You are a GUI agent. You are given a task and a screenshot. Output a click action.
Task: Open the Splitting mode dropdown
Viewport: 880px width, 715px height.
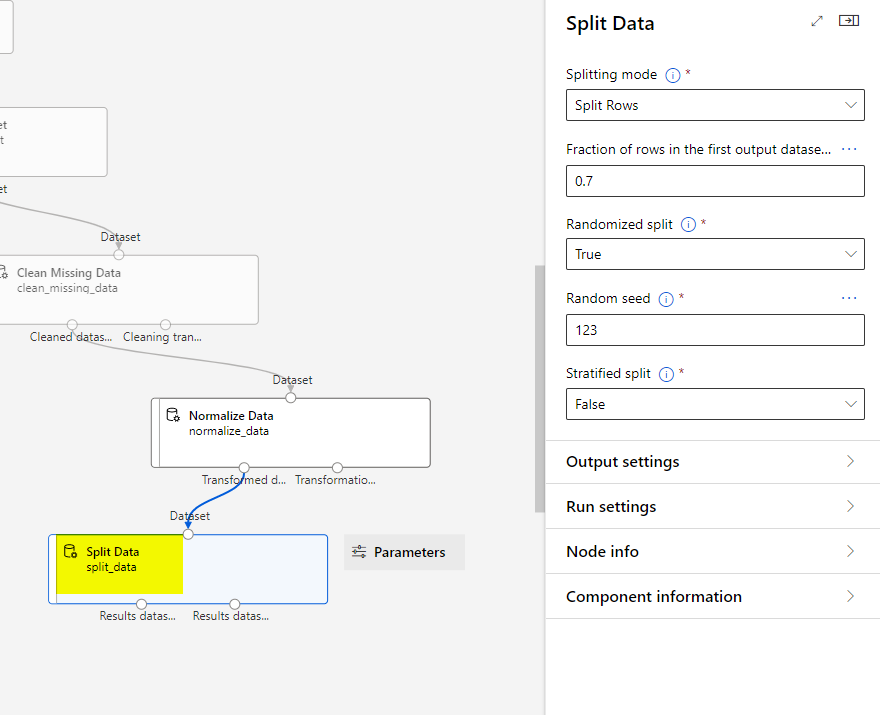pyautogui.click(x=714, y=105)
